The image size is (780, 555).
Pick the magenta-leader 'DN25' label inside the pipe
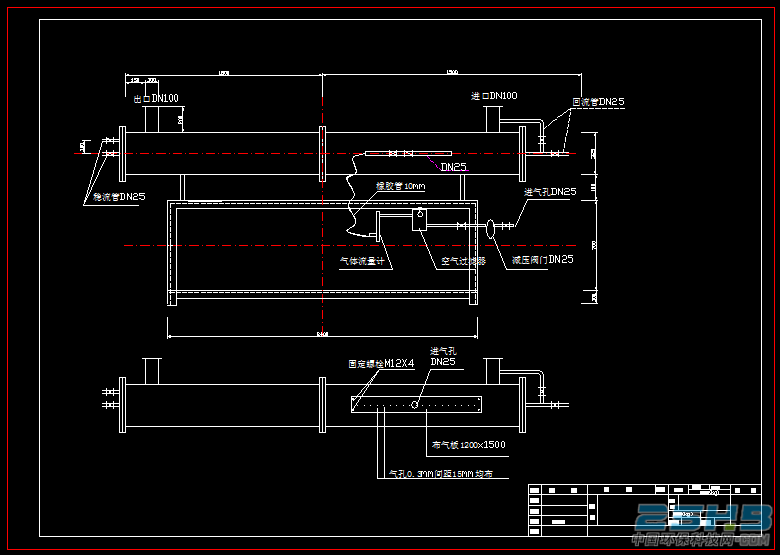[454, 167]
